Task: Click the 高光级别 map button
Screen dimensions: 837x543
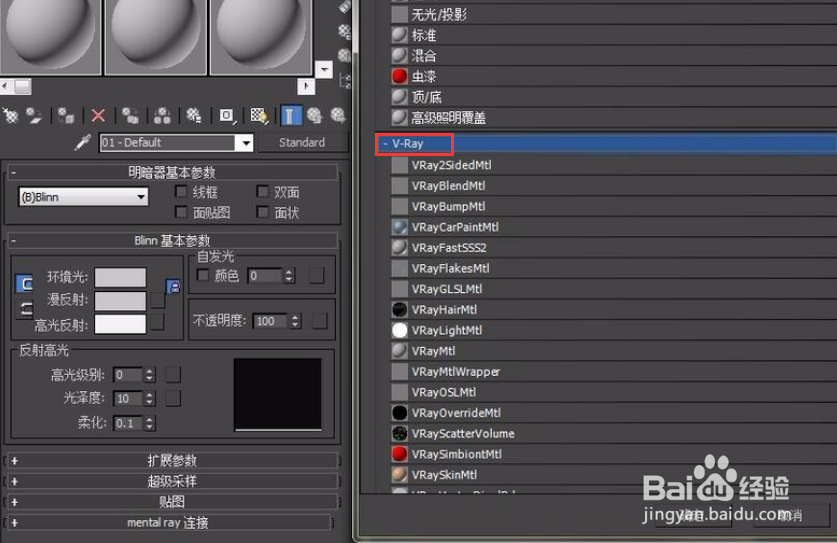Action: click(173, 375)
